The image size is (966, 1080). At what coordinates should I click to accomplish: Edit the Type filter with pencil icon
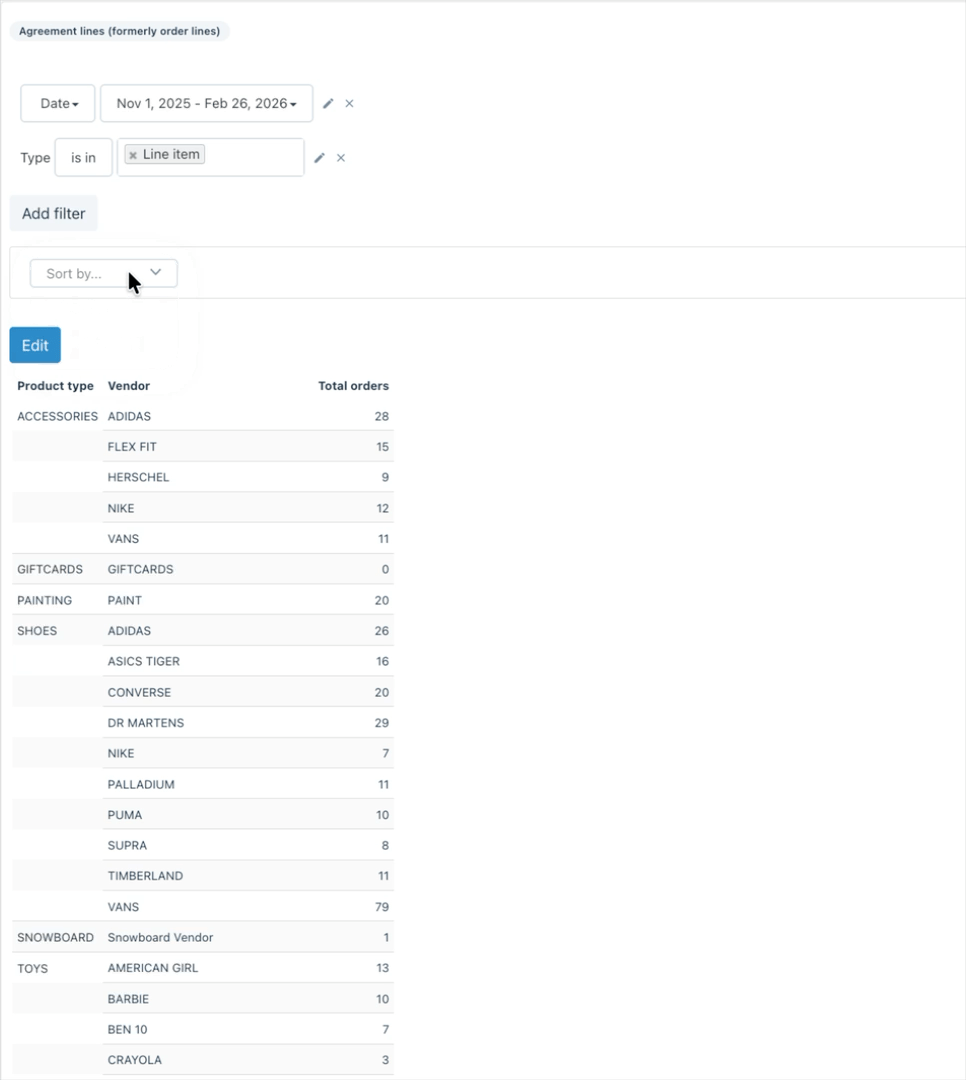pos(319,158)
